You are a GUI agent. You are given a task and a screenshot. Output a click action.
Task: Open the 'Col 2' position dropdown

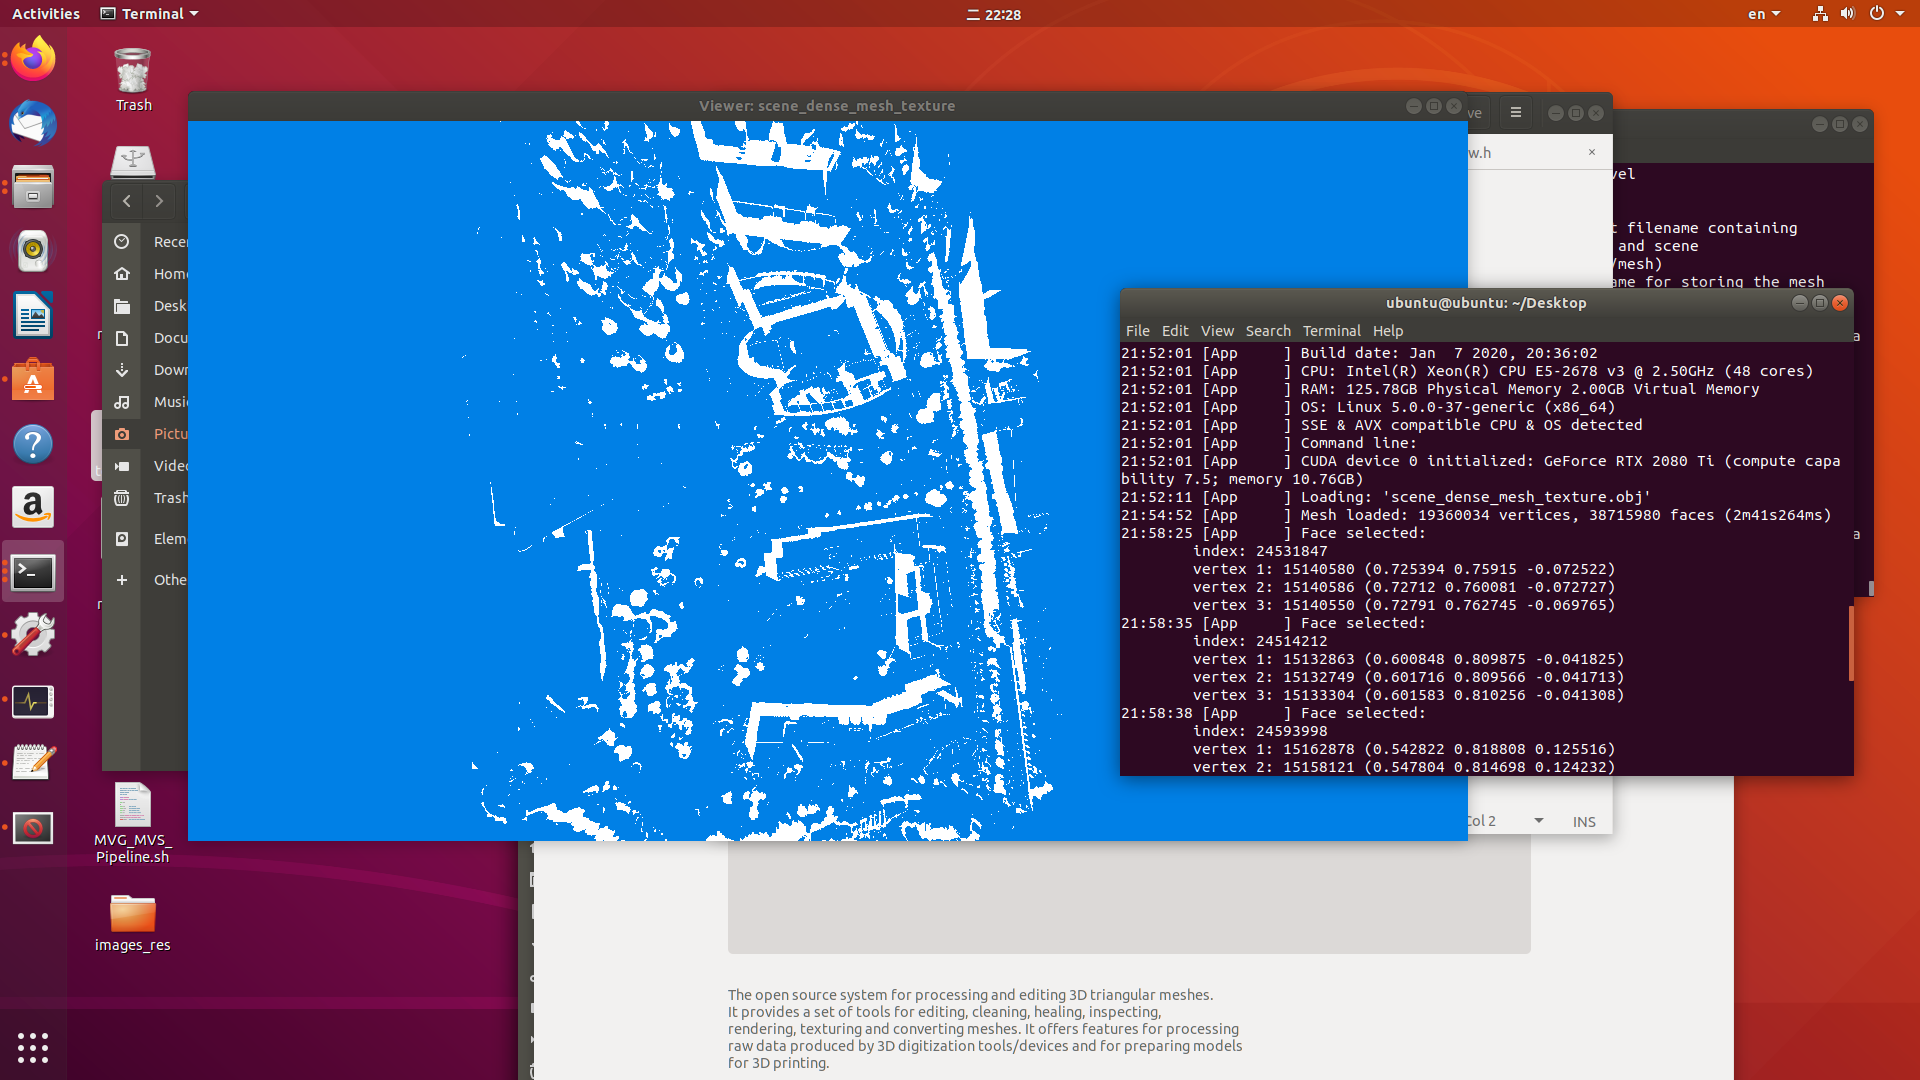pos(1537,819)
